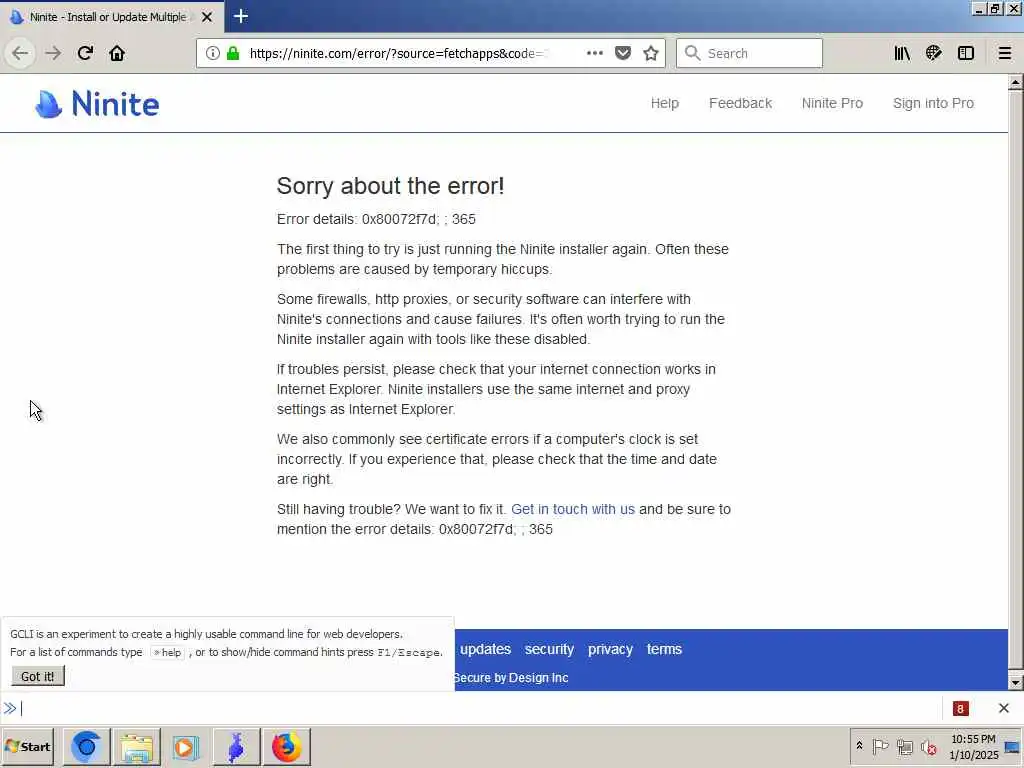Viewport: 1024px width, 768px height.
Task: Click the forward navigation arrow
Action: [x=53, y=53]
